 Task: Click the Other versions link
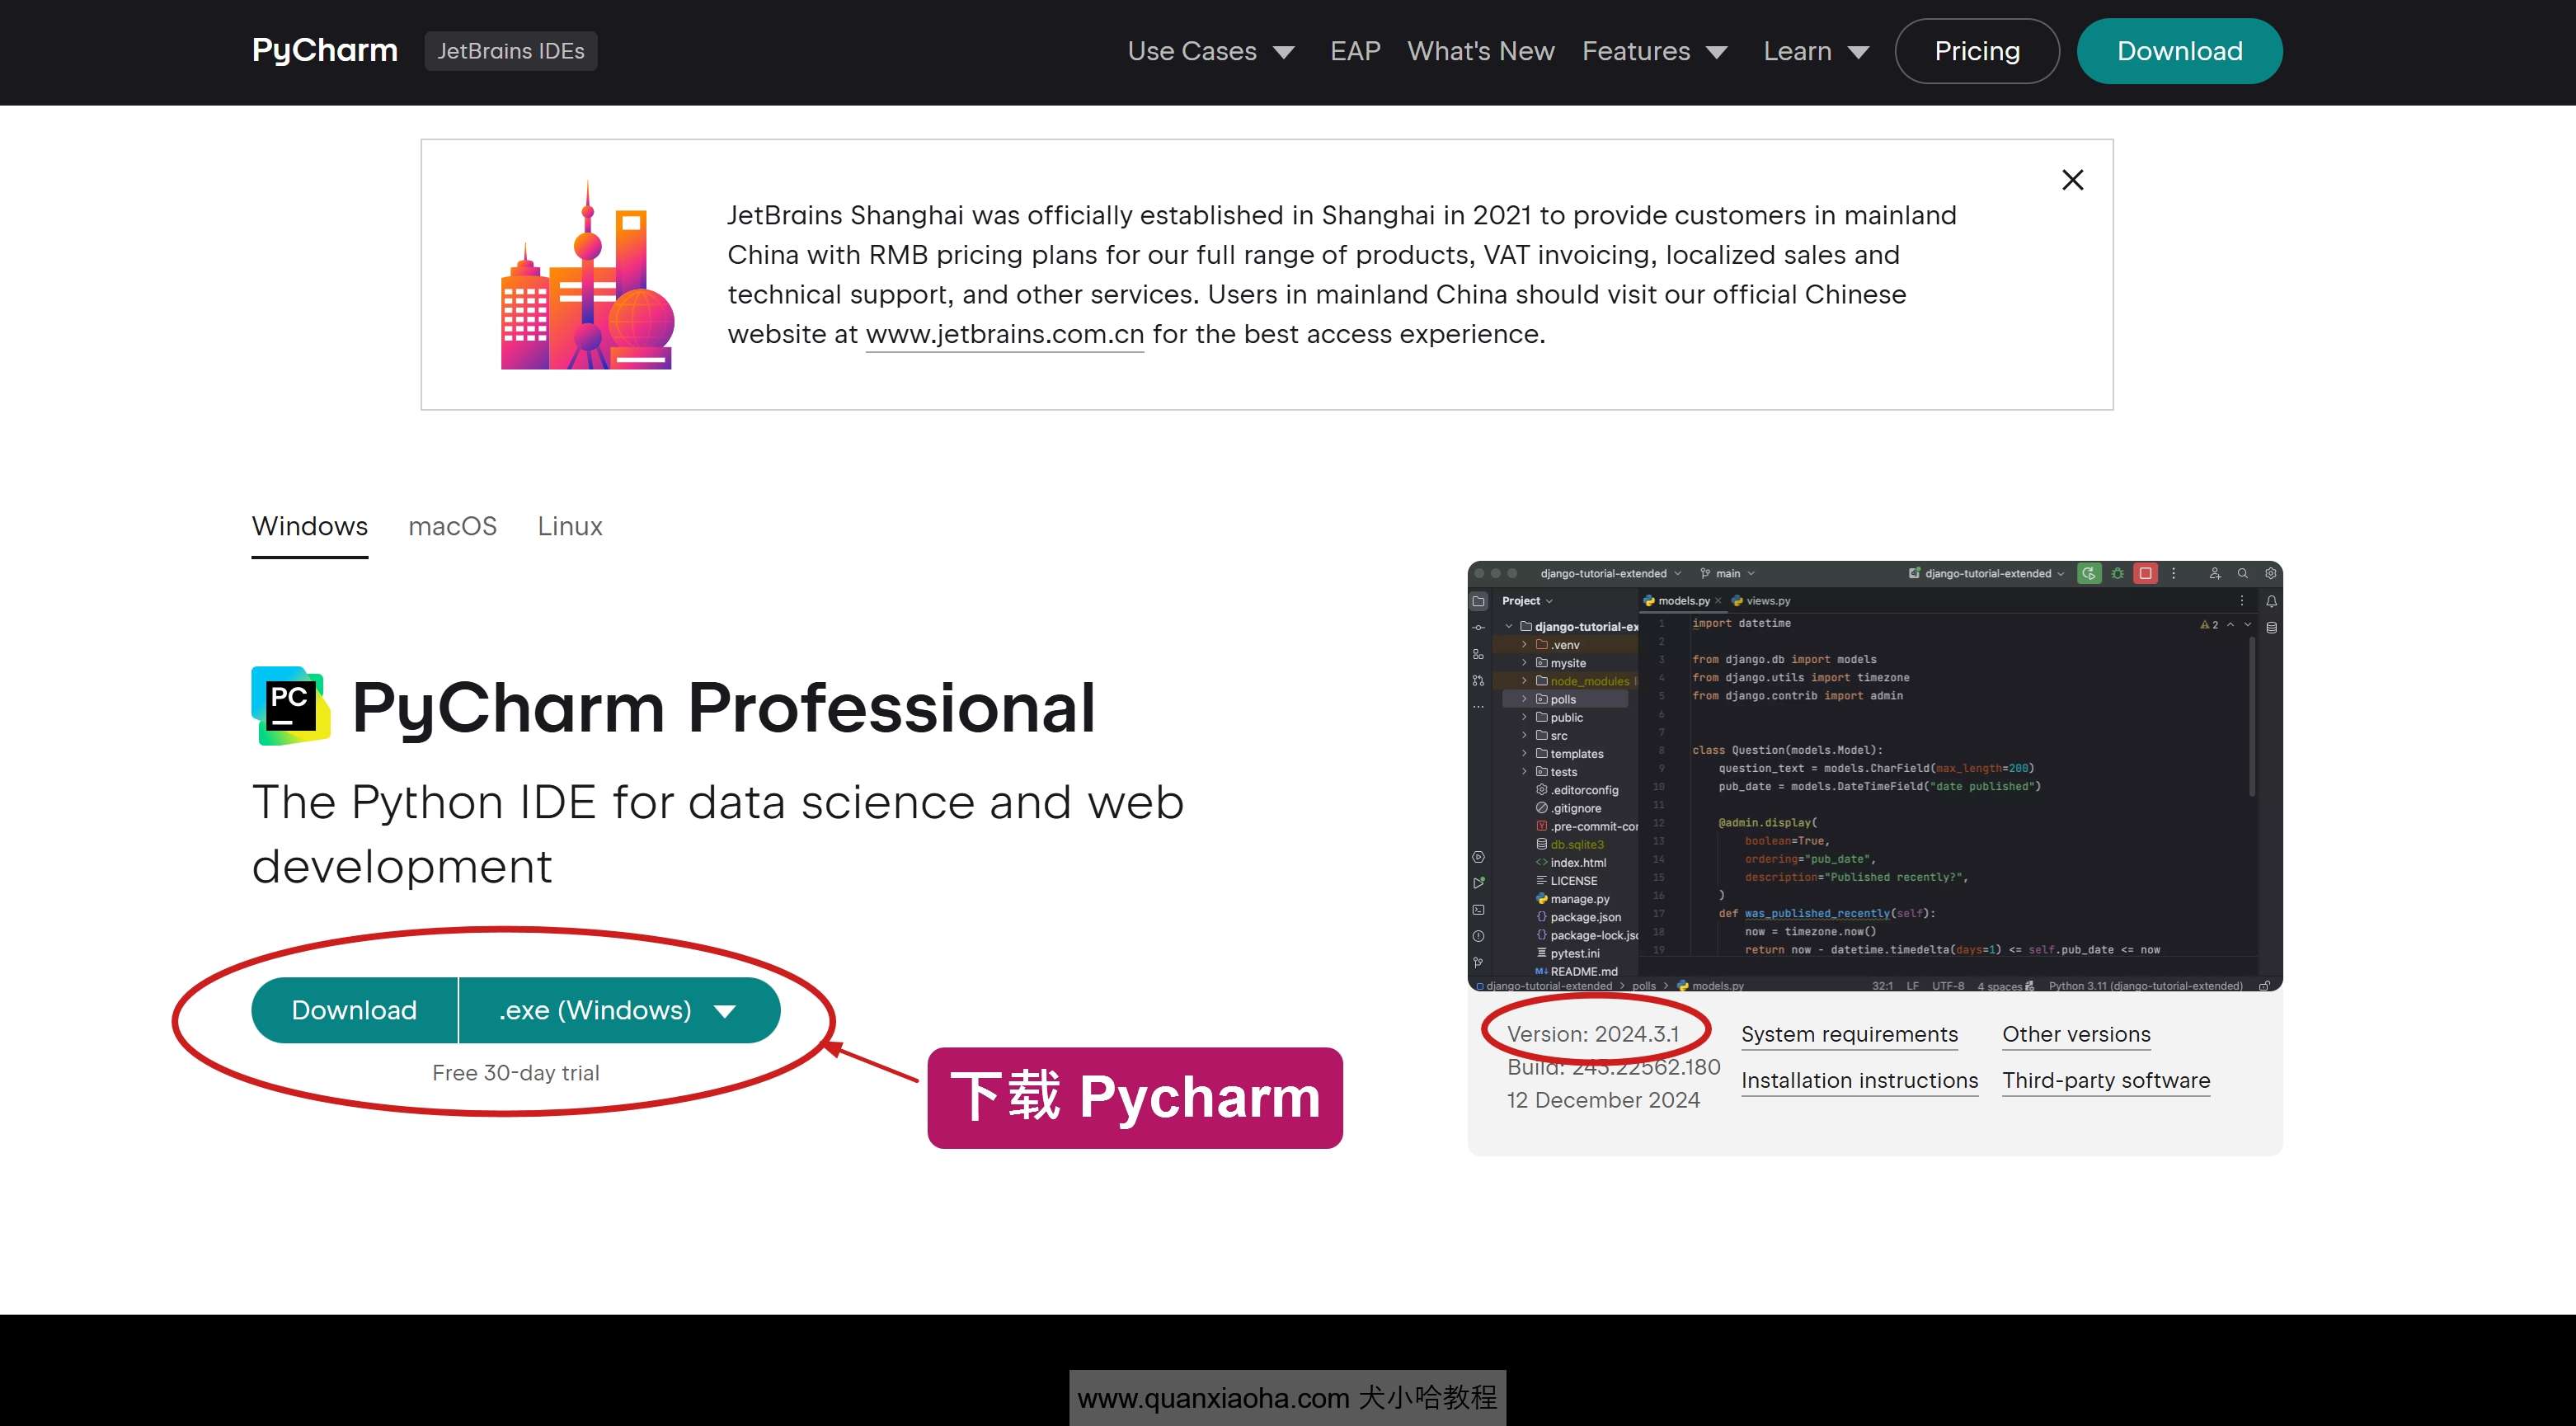tap(2076, 1033)
